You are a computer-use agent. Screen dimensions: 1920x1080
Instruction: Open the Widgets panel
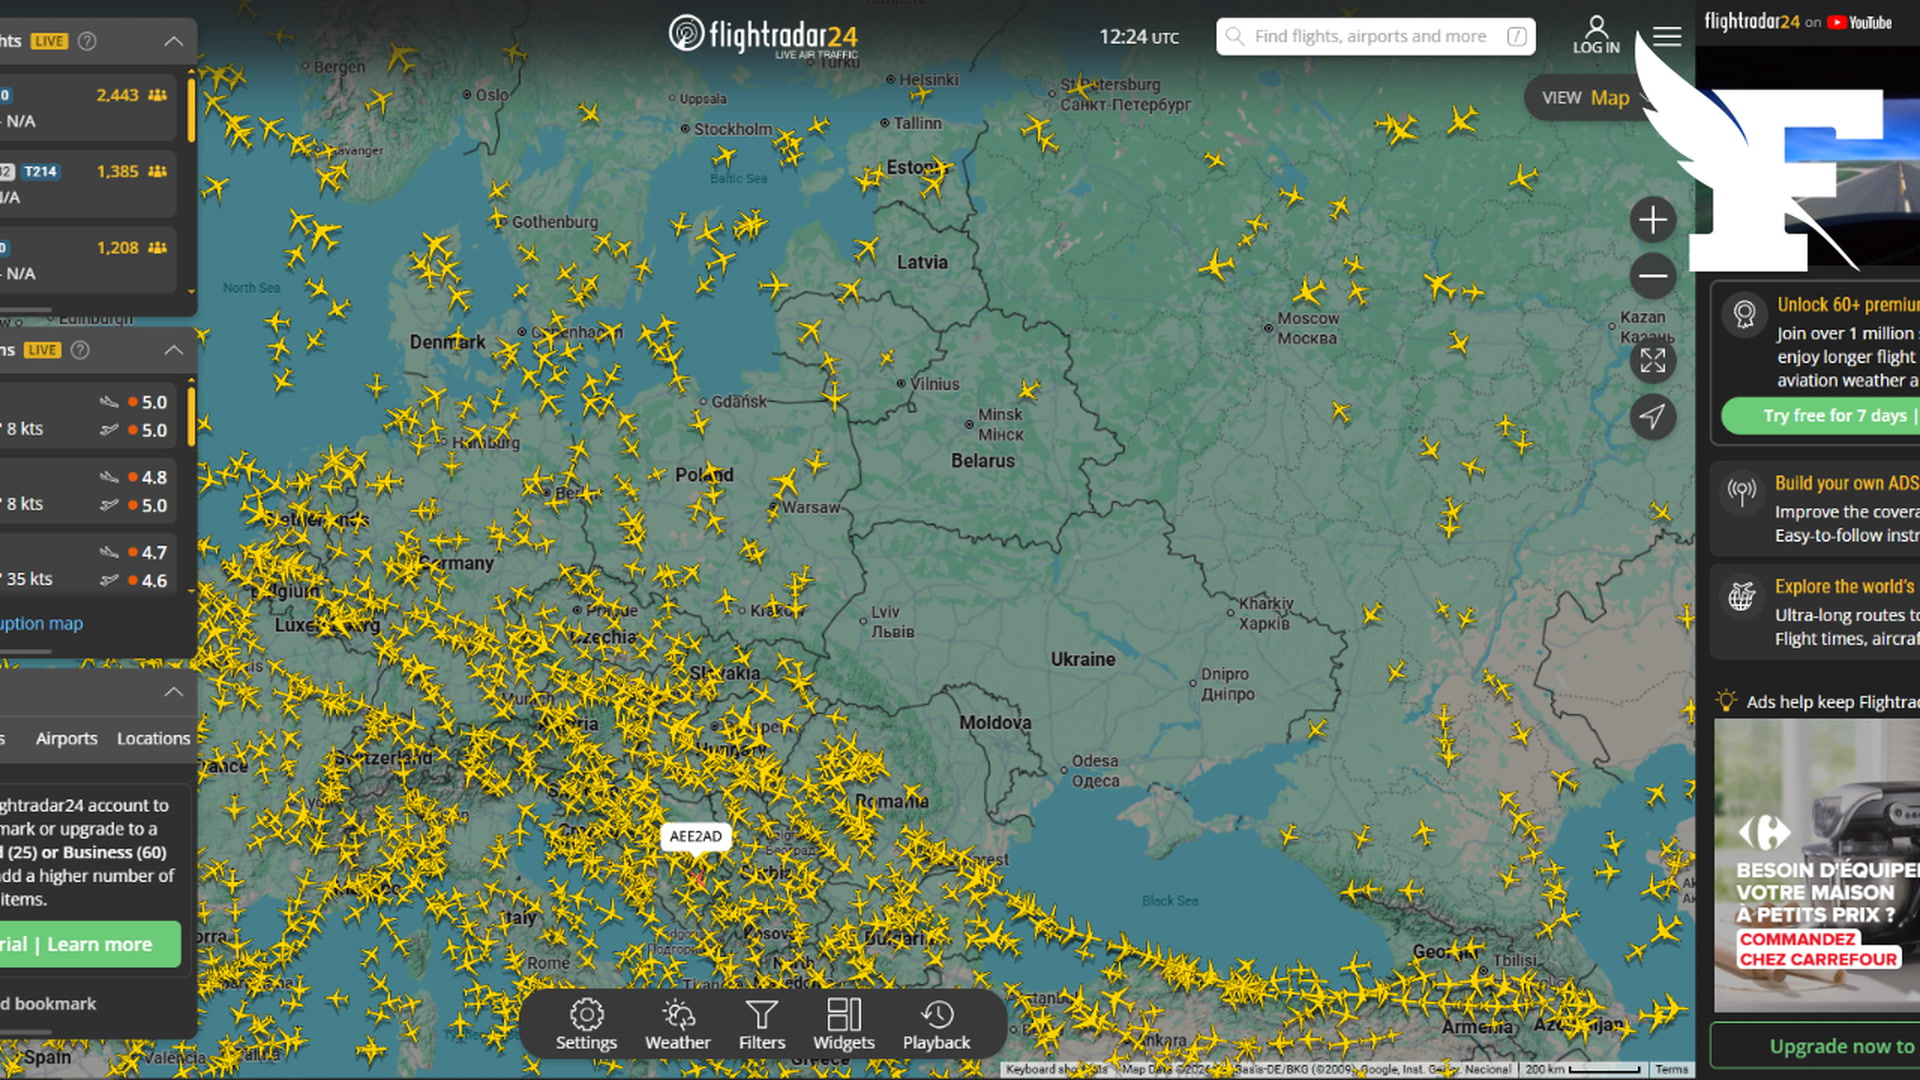pyautogui.click(x=843, y=1025)
